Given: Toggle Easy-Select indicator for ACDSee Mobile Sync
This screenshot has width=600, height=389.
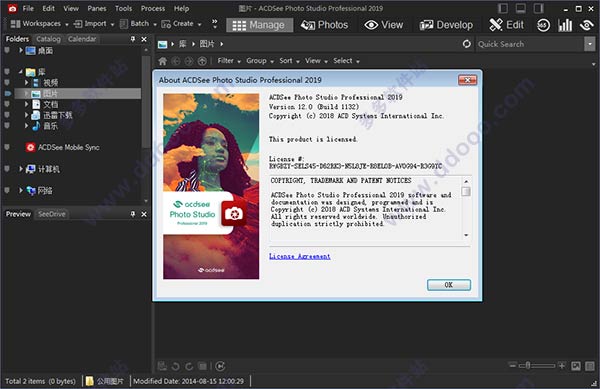Looking at the screenshot, I should click(x=7, y=147).
